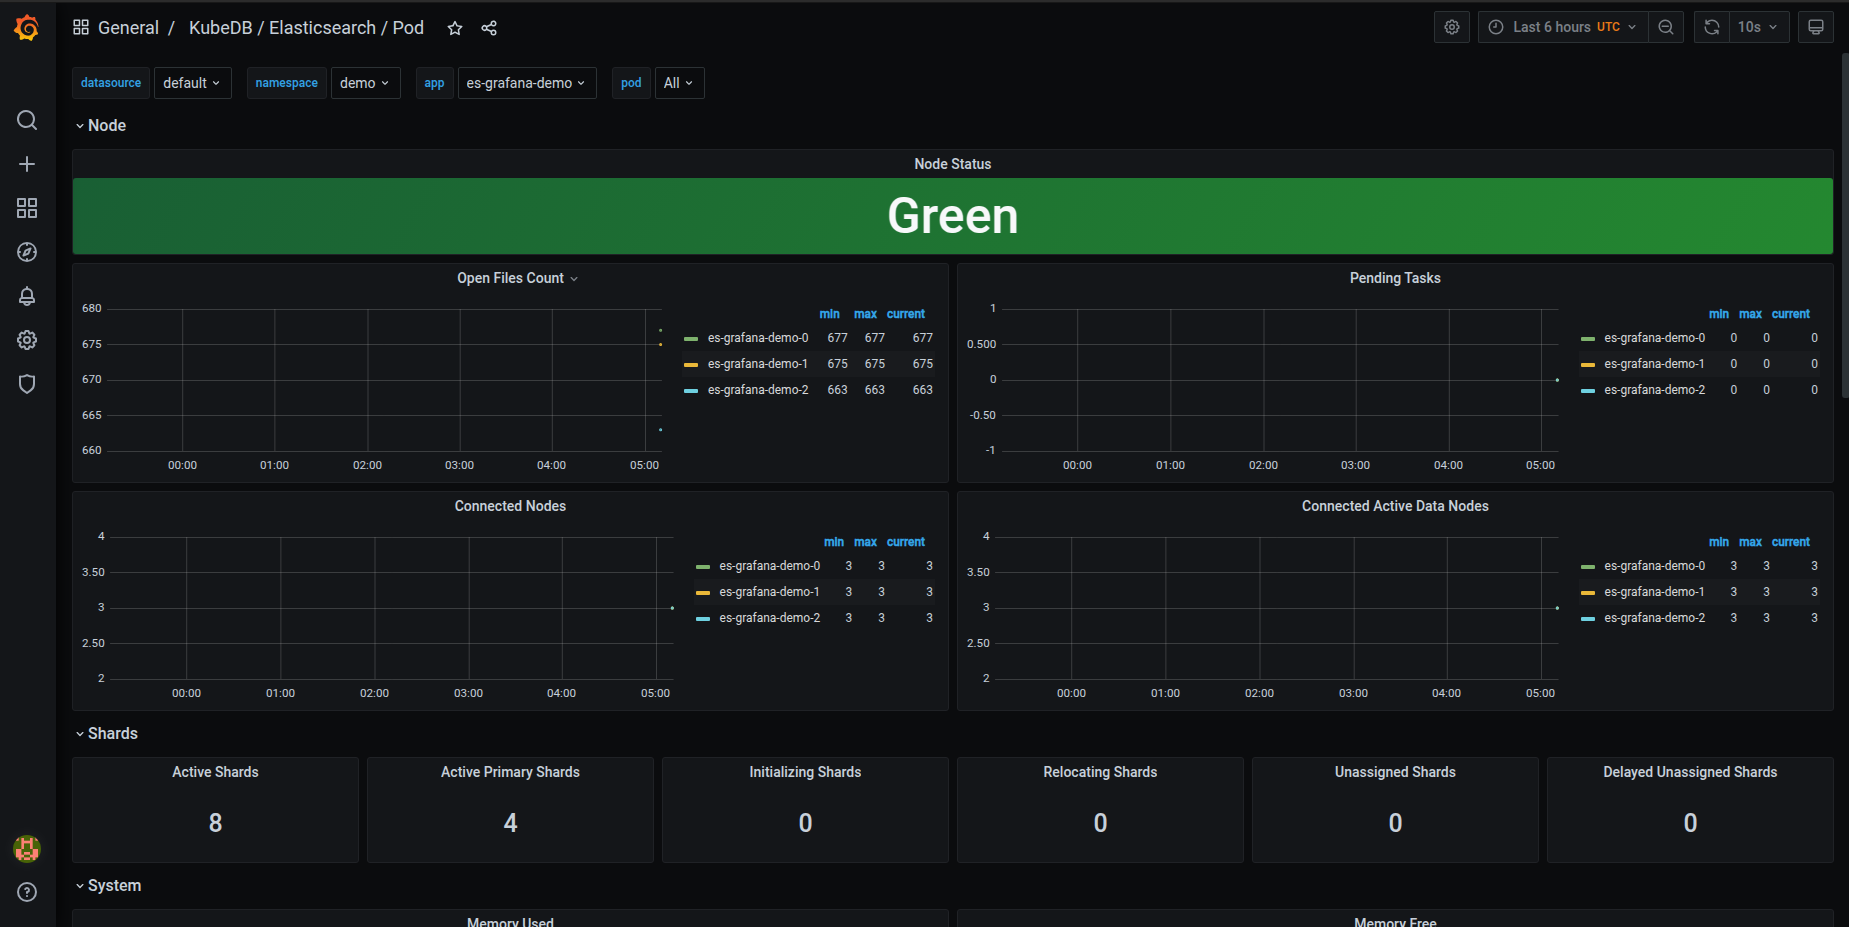Toggle es-grafana-demo-2 series in Open Files Count
Image resolution: width=1849 pixels, height=927 pixels.
pos(758,390)
